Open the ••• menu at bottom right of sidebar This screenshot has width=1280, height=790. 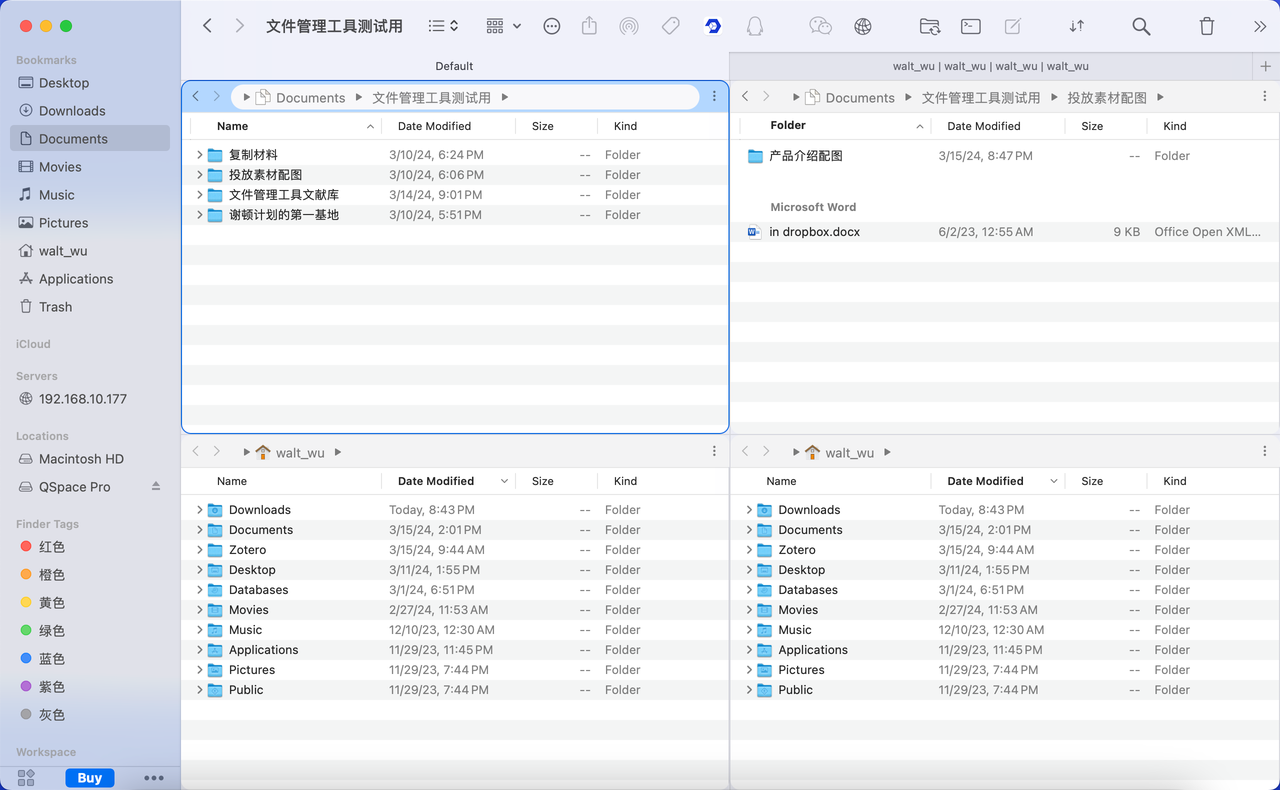tap(152, 777)
